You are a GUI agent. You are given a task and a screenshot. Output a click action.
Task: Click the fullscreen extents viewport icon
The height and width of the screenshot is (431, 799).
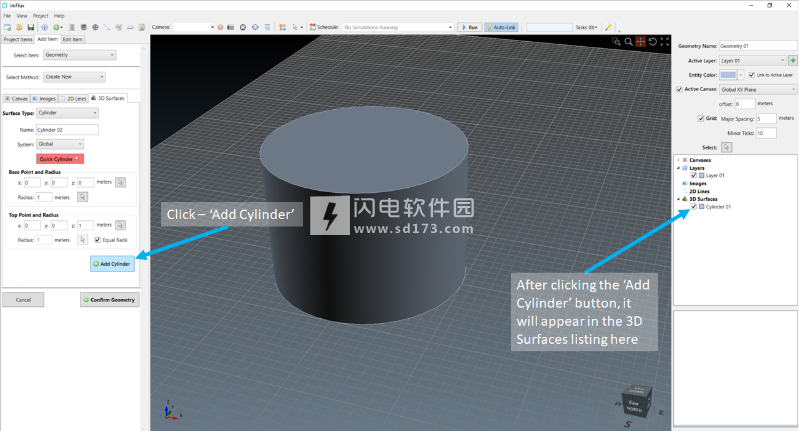(x=664, y=42)
